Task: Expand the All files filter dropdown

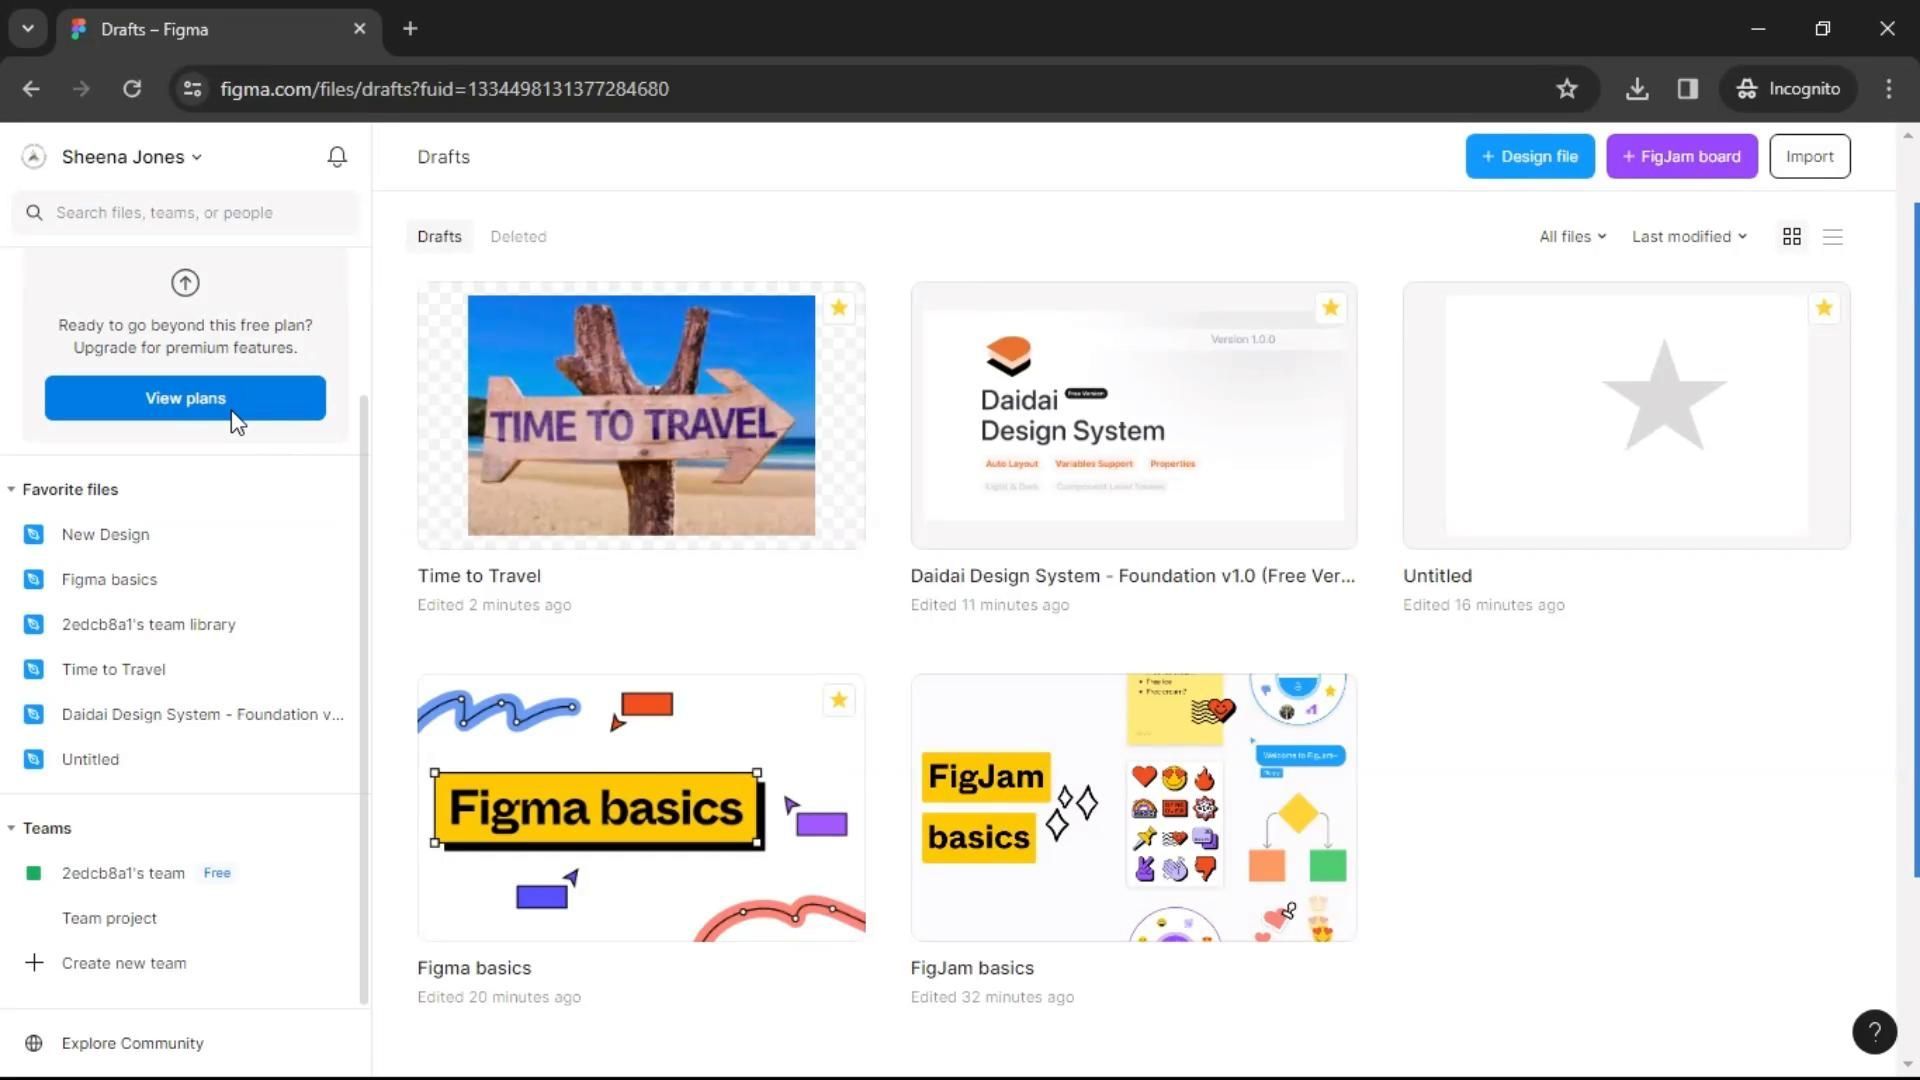Action: [x=1572, y=237]
